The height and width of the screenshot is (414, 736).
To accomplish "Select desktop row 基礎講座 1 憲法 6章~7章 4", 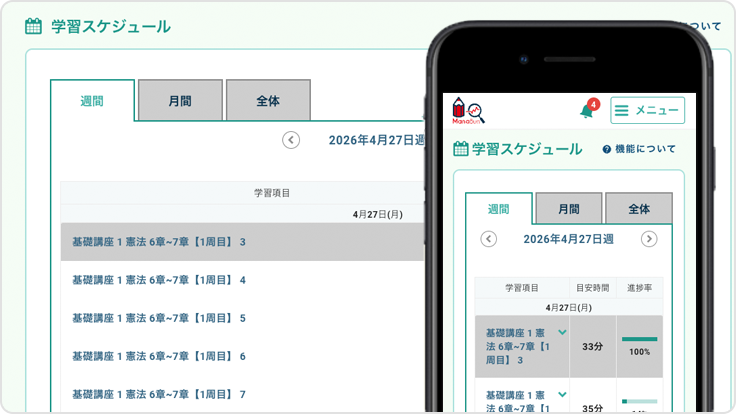I will (x=243, y=280).
